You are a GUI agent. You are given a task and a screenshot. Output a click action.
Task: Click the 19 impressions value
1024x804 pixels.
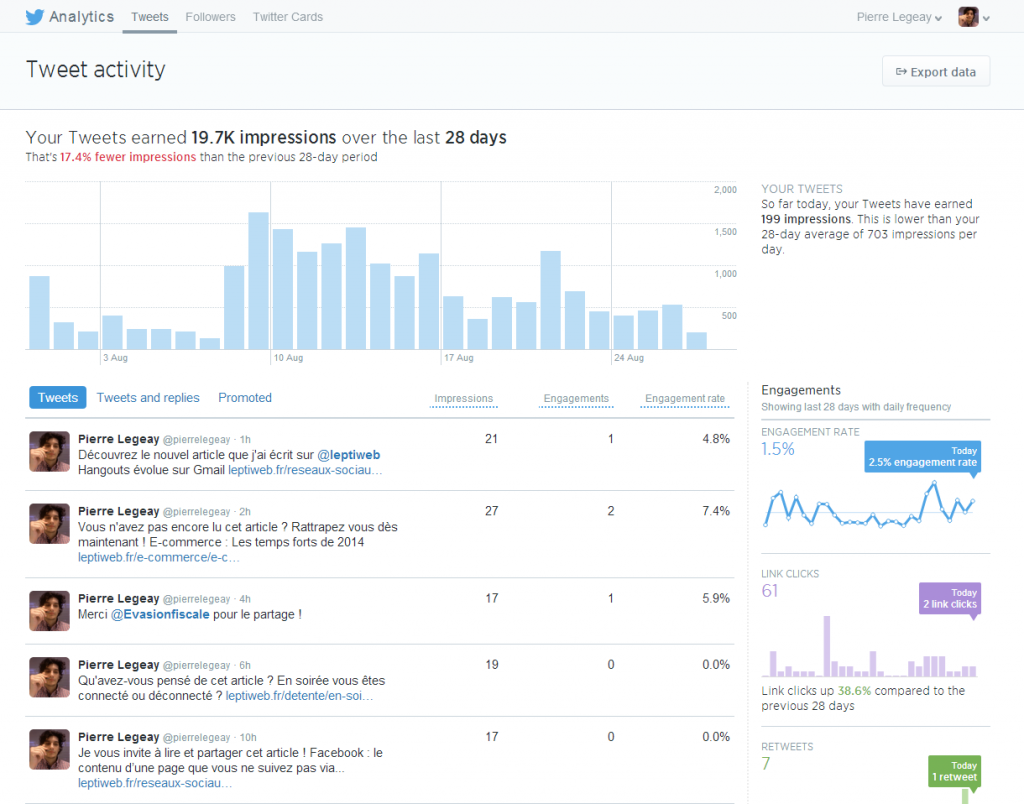[x=492, y=664]
